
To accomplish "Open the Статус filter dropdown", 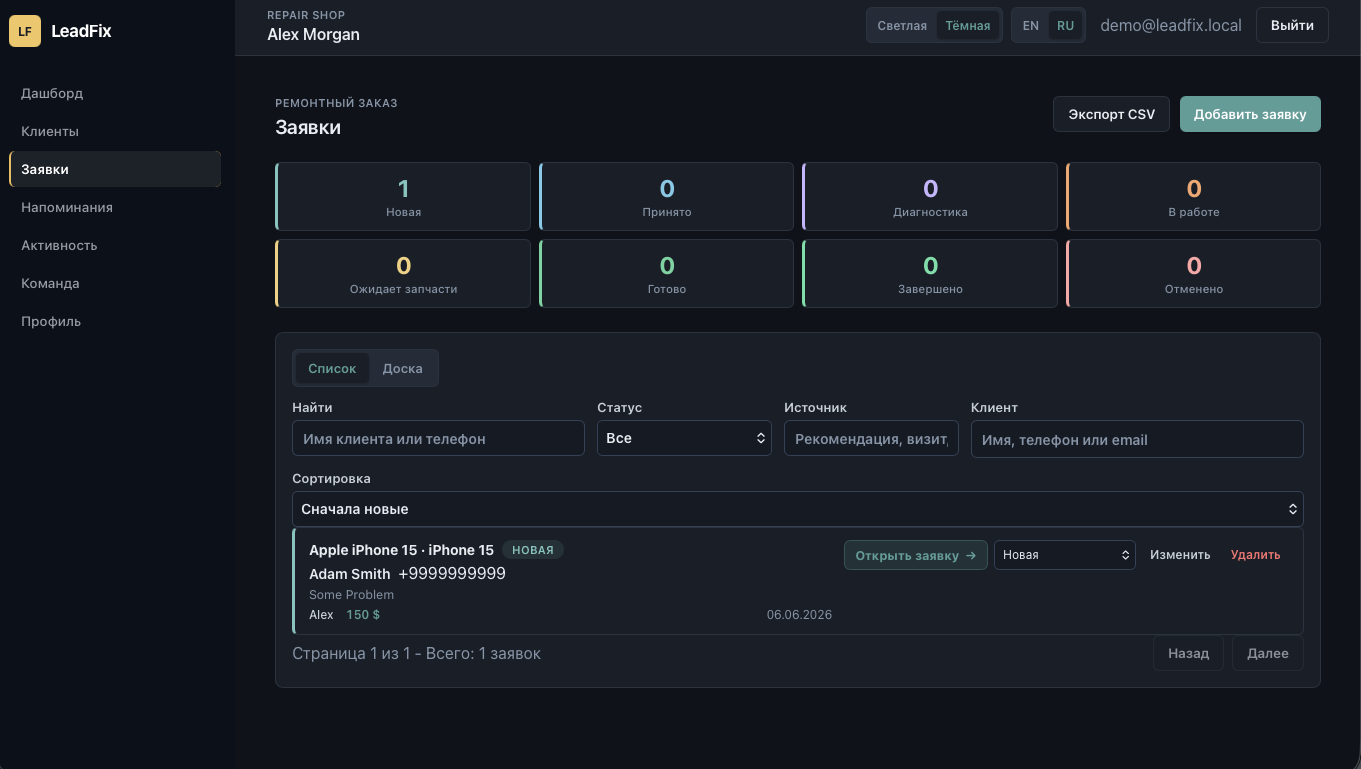I will [x=684, y=438].
